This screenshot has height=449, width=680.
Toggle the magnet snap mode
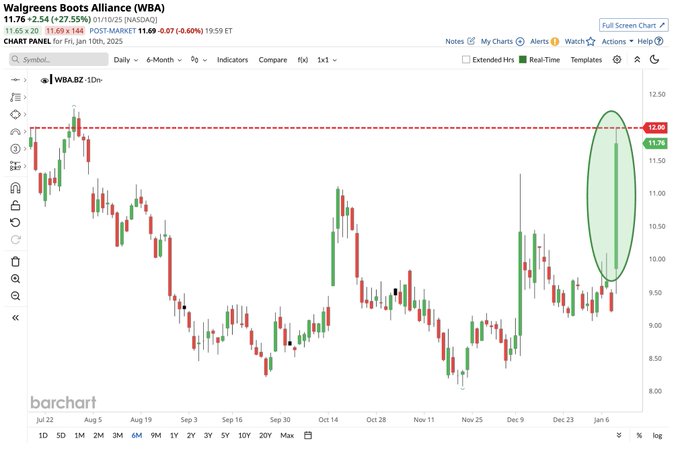click(15, 188)
